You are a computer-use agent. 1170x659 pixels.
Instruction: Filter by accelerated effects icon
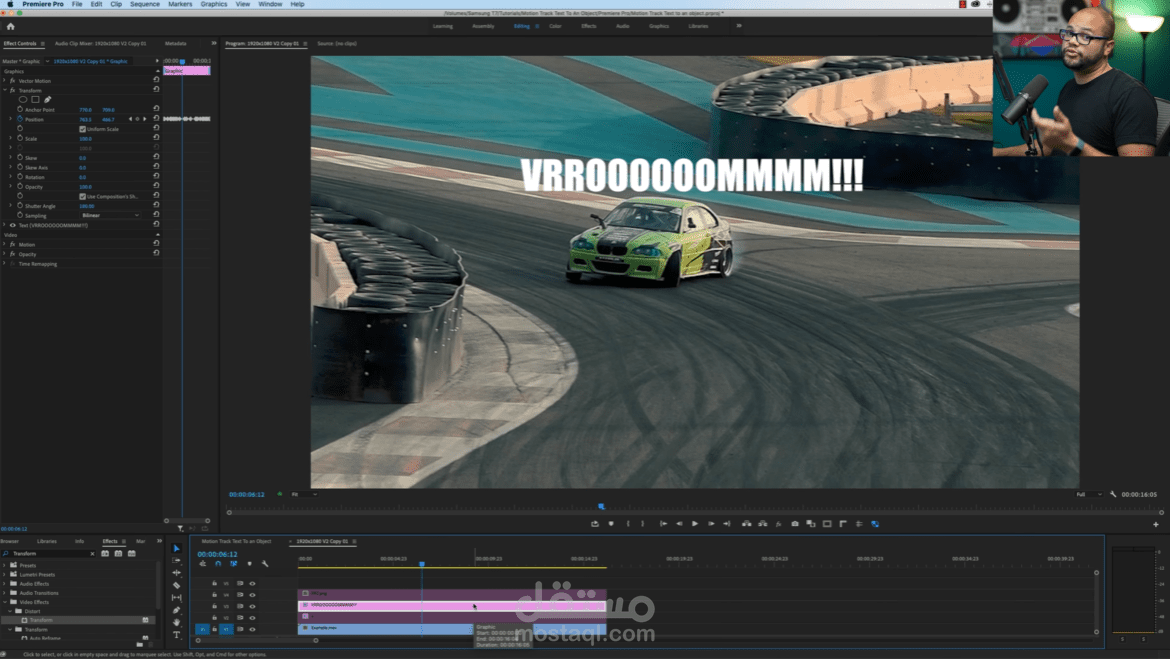(105, 554)
